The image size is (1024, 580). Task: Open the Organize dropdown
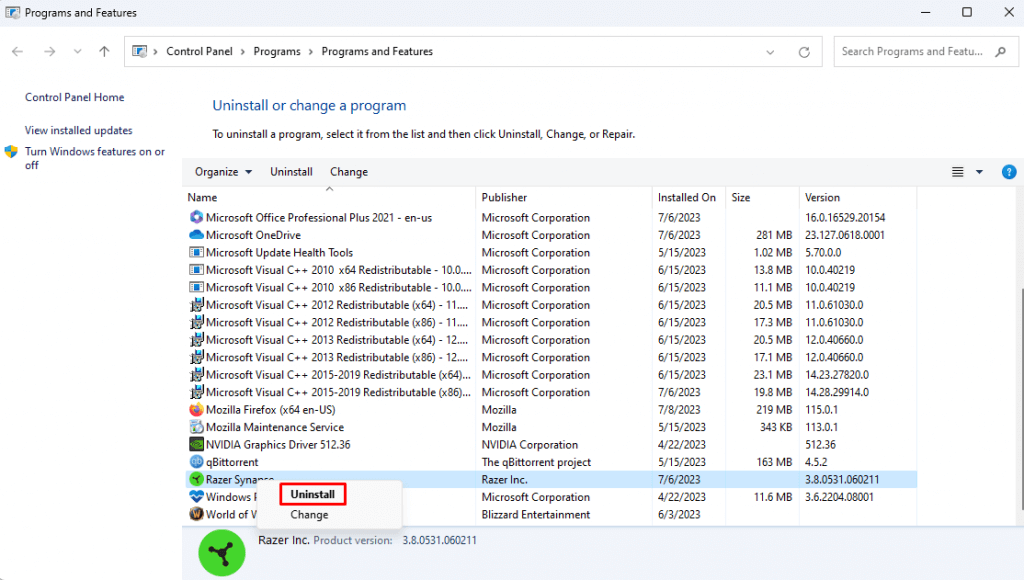coord(223,172)
